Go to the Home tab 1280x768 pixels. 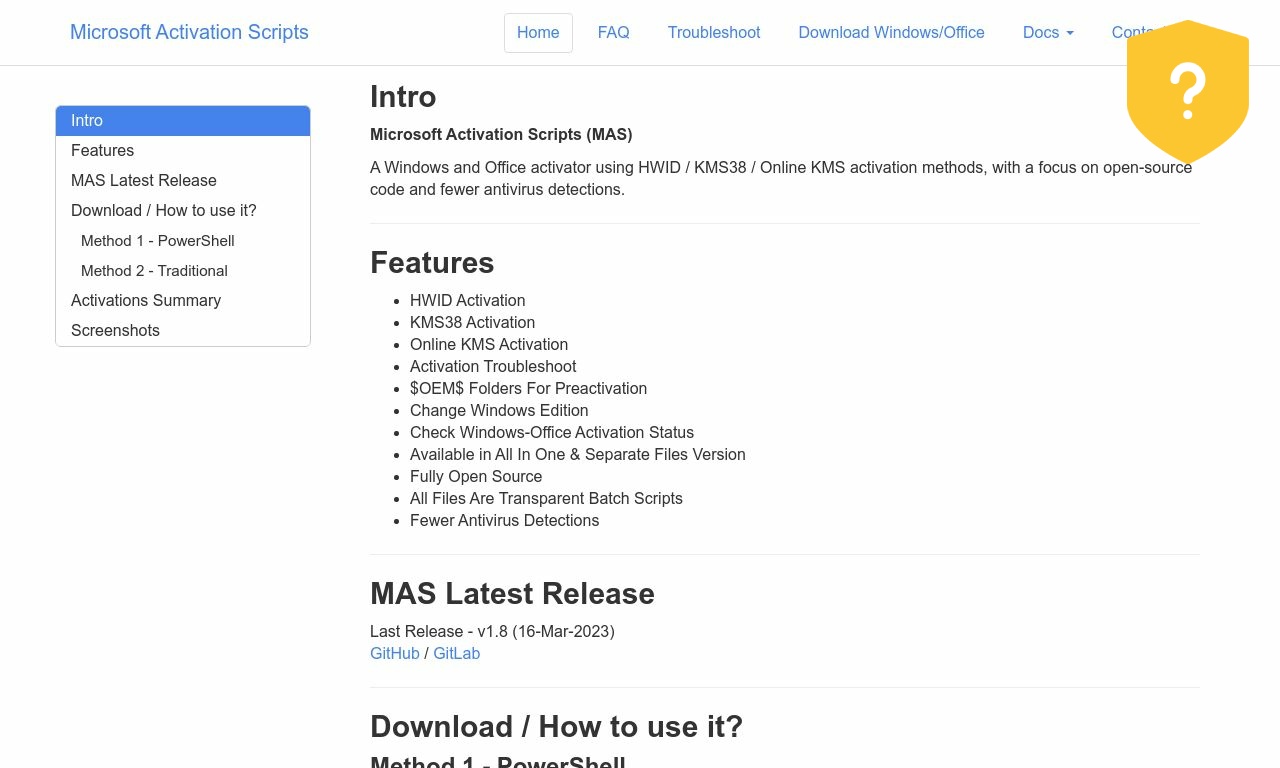coord(538,32)
